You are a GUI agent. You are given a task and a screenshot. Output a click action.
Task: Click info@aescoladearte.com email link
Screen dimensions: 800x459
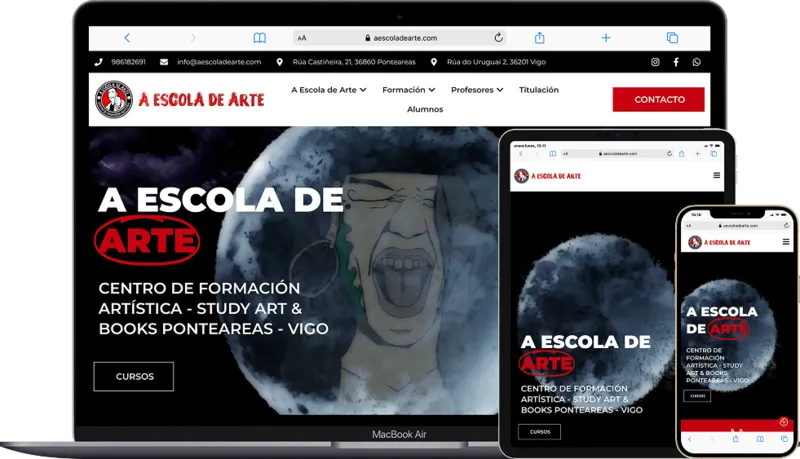219,62
